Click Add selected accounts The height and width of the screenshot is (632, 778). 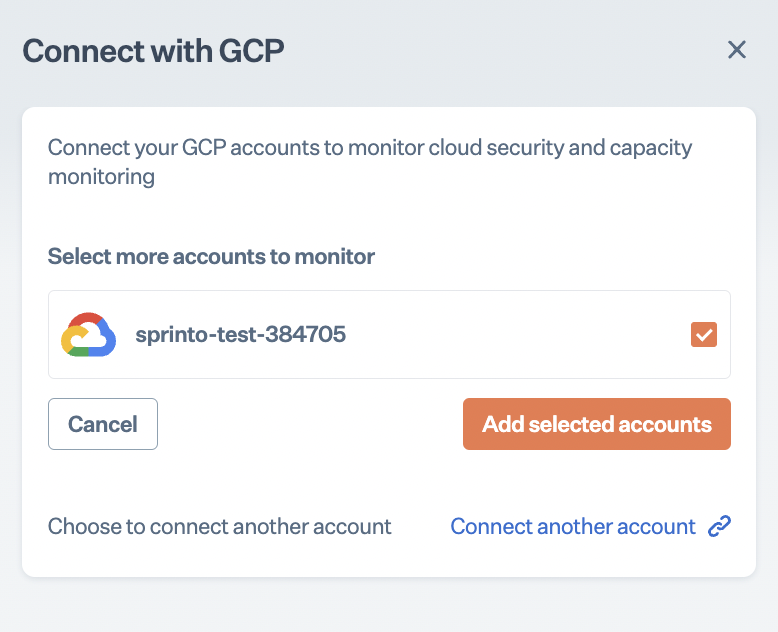coord(597,424)
